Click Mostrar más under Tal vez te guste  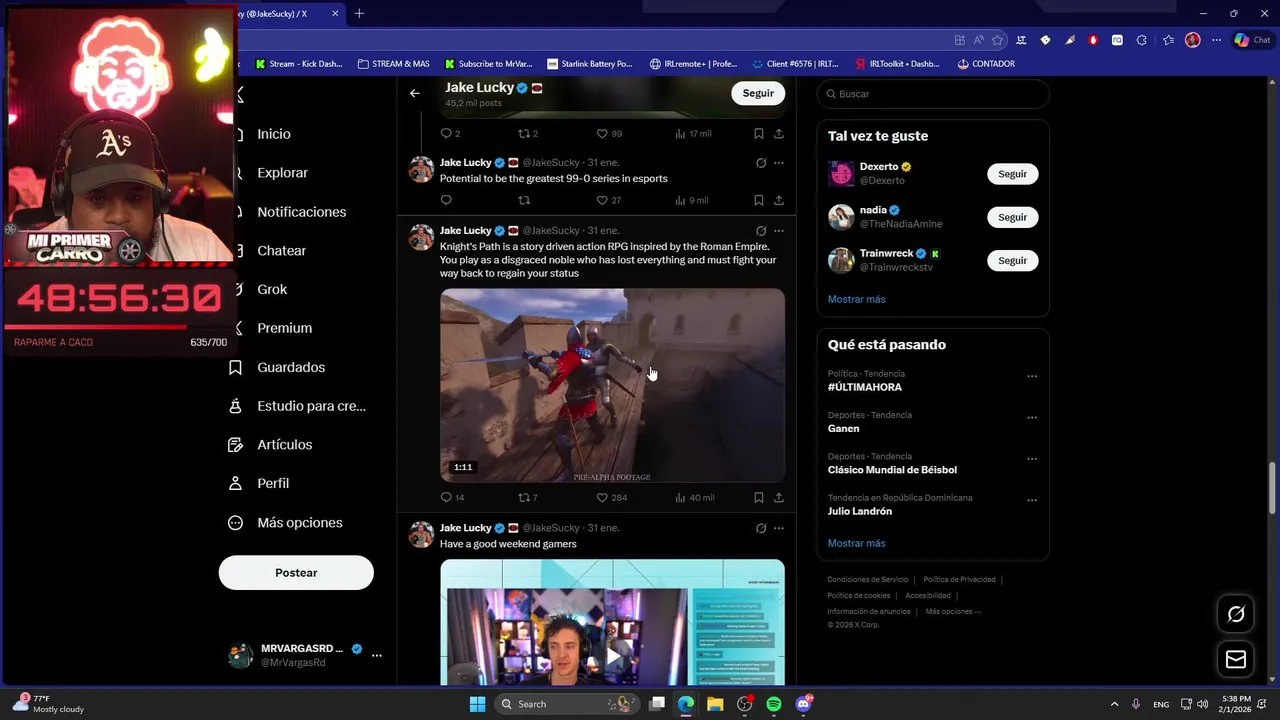pos(856,299)
